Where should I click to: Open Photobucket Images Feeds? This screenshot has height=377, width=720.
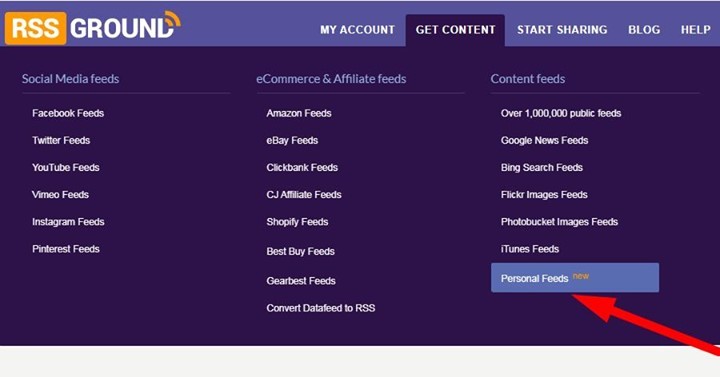point(559,222)
